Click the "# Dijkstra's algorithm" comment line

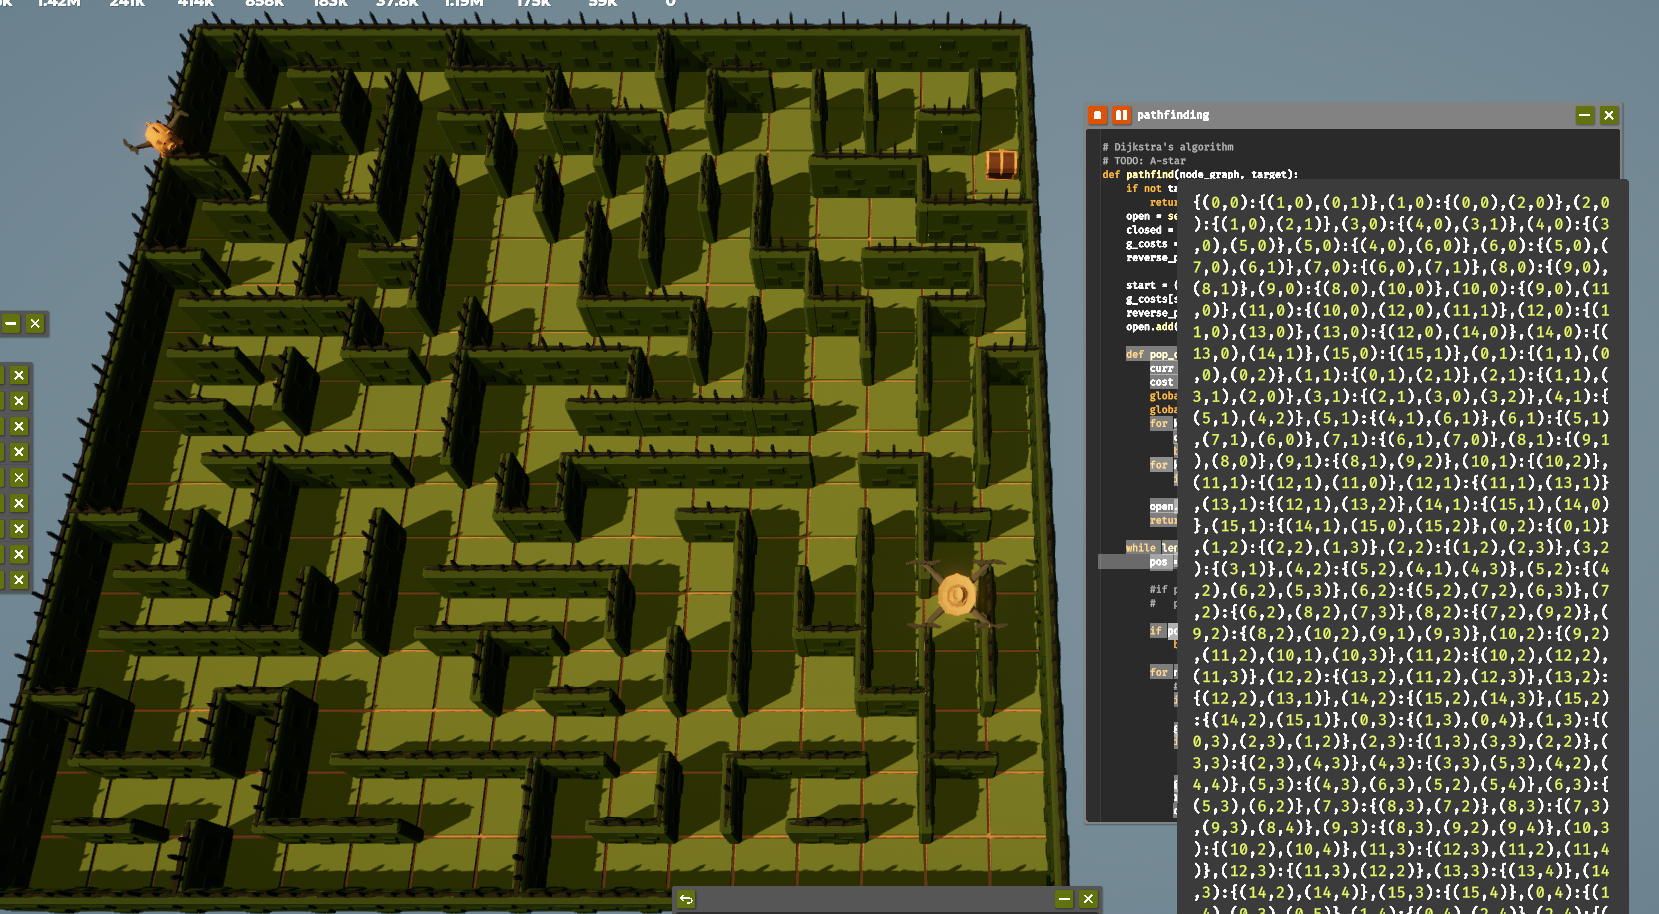pyautogui.click(x=1168, y=147)
